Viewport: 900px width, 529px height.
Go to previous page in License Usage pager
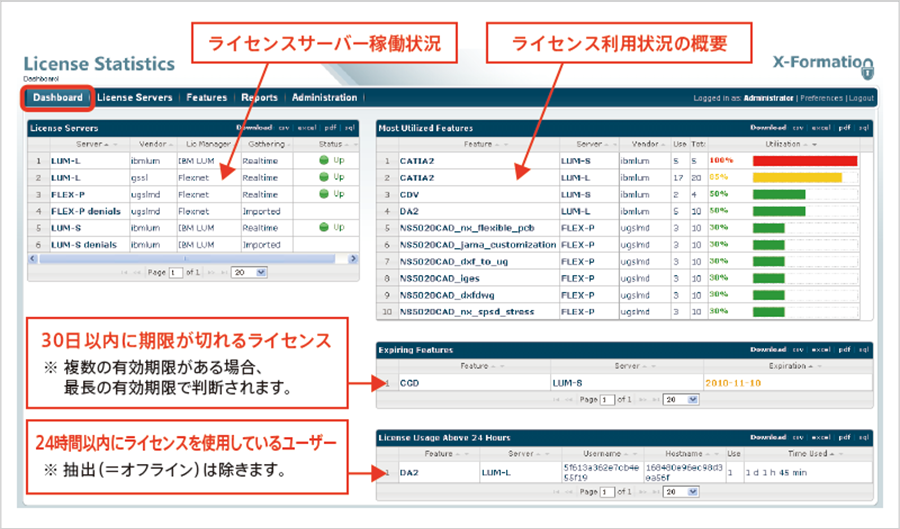(x=569, y=492)
